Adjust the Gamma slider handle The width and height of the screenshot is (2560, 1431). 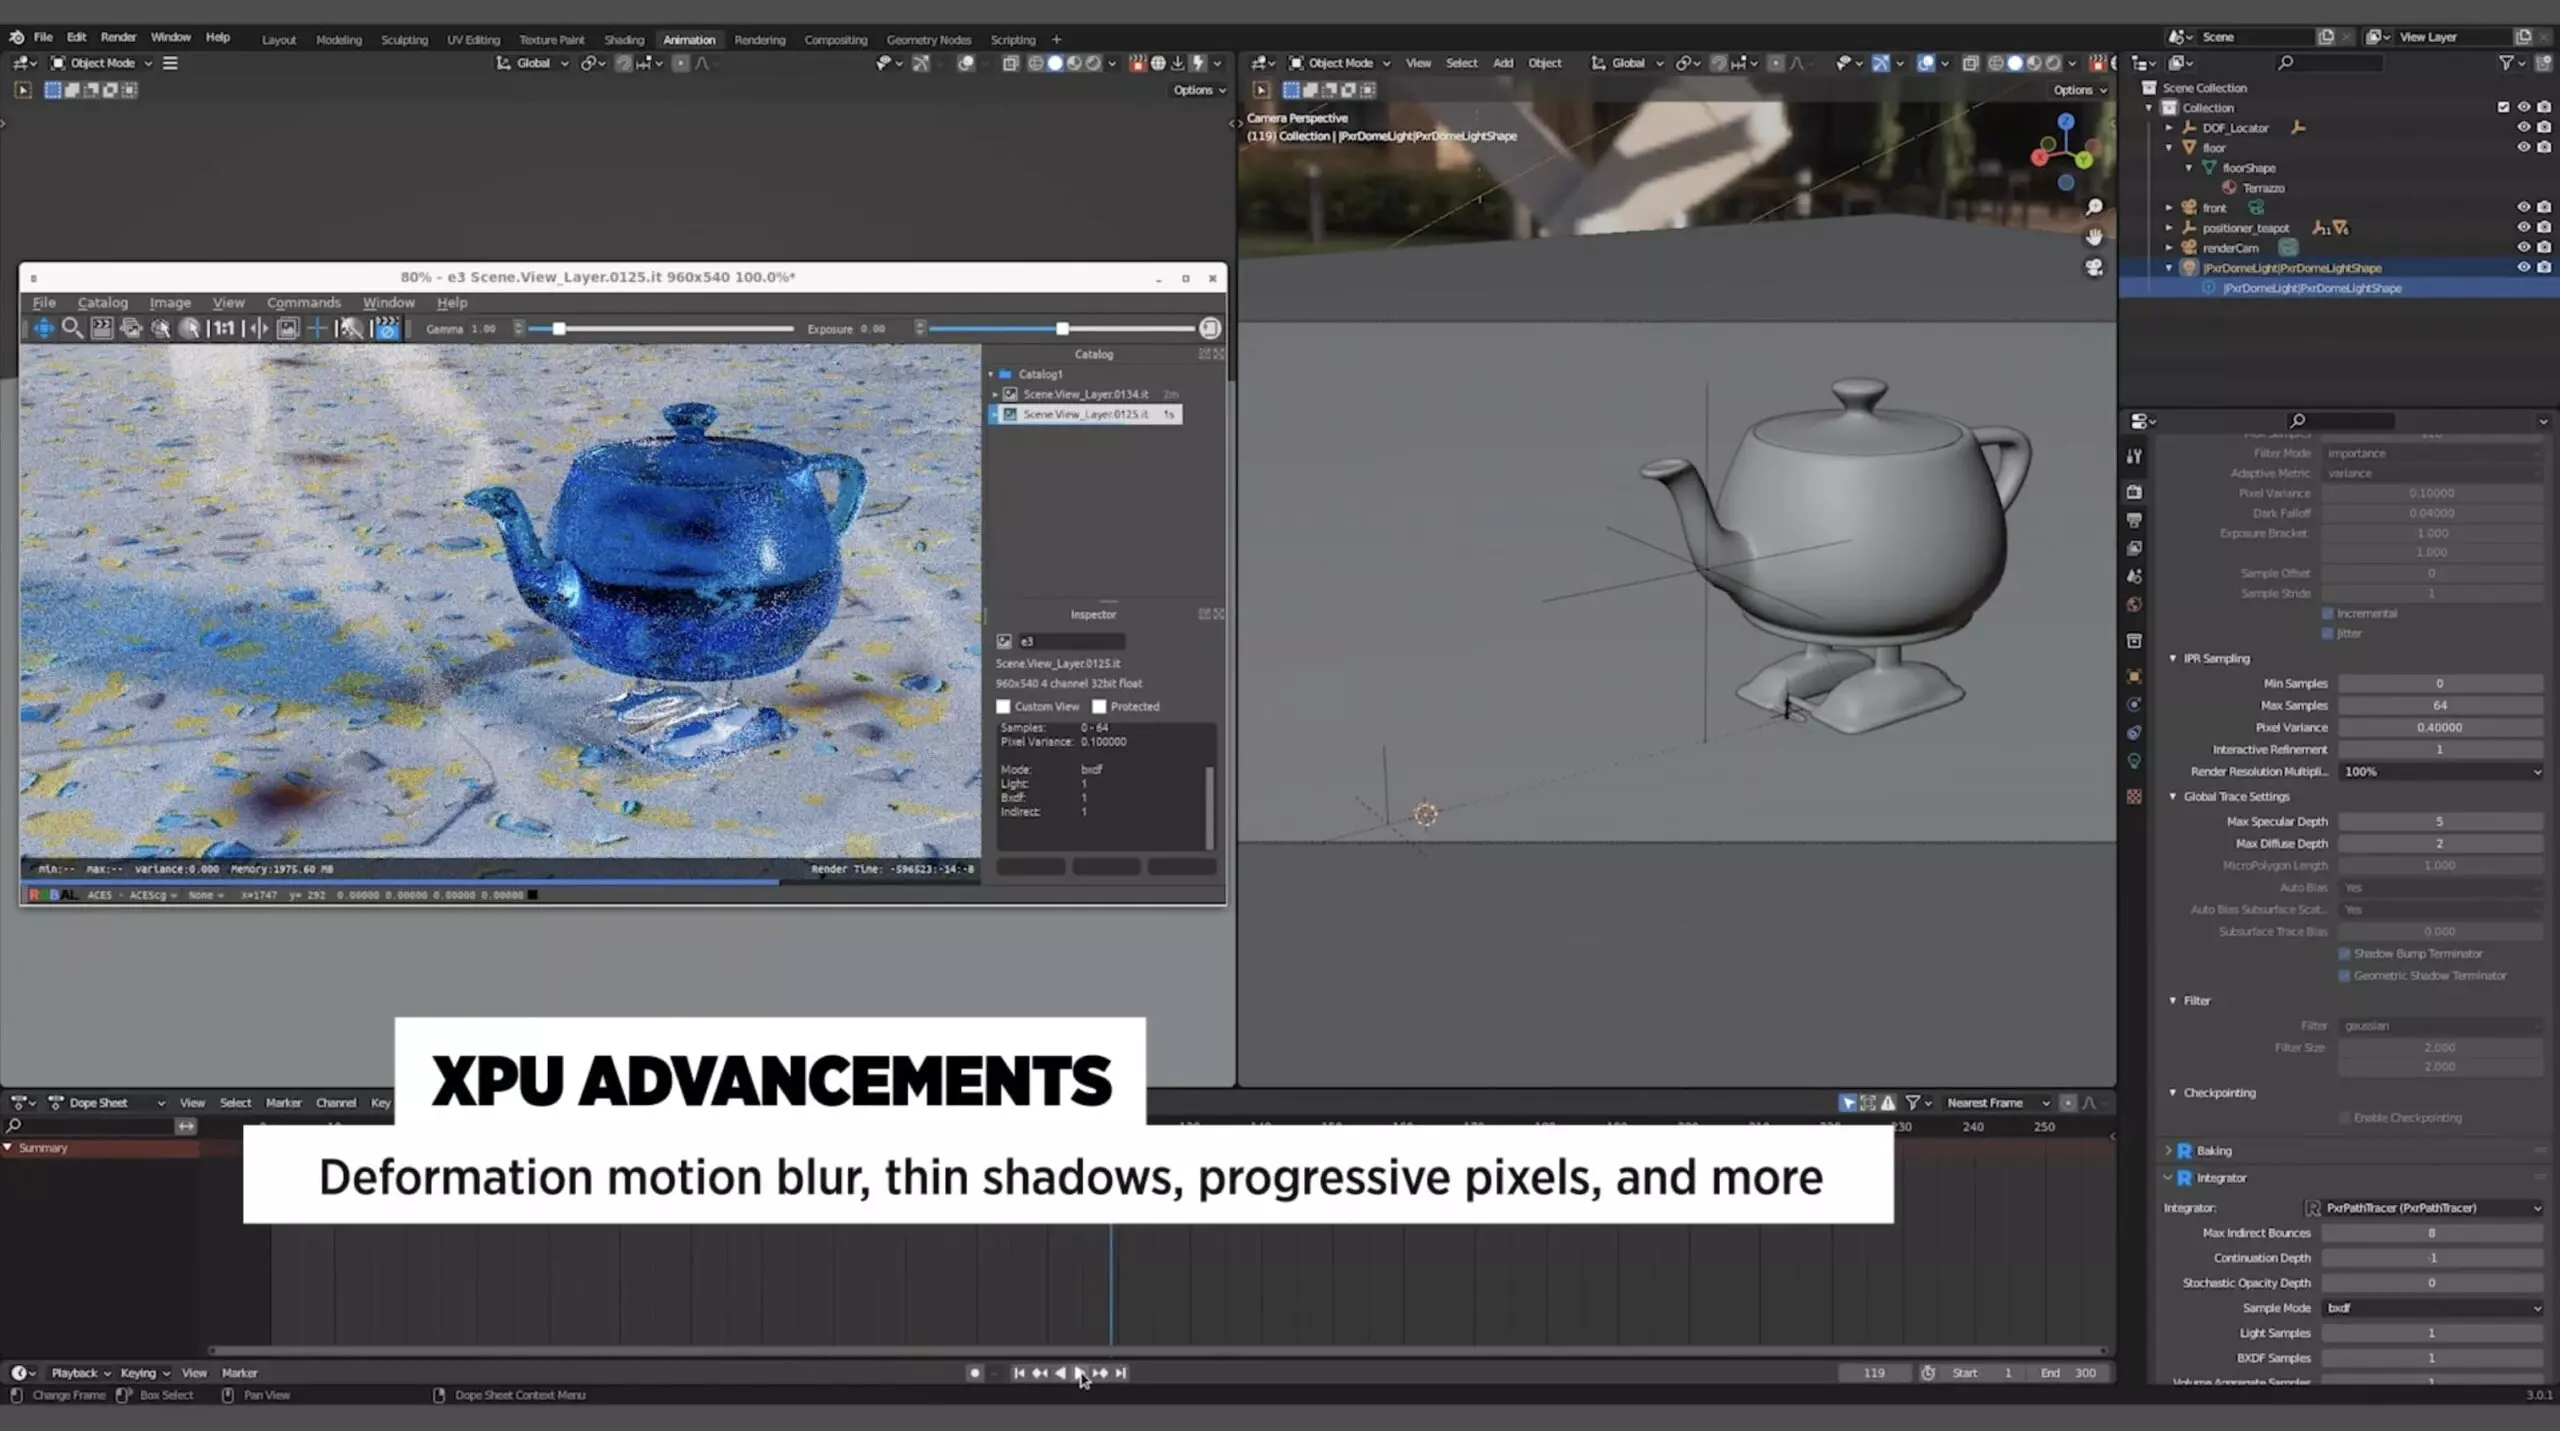(559, 329)
